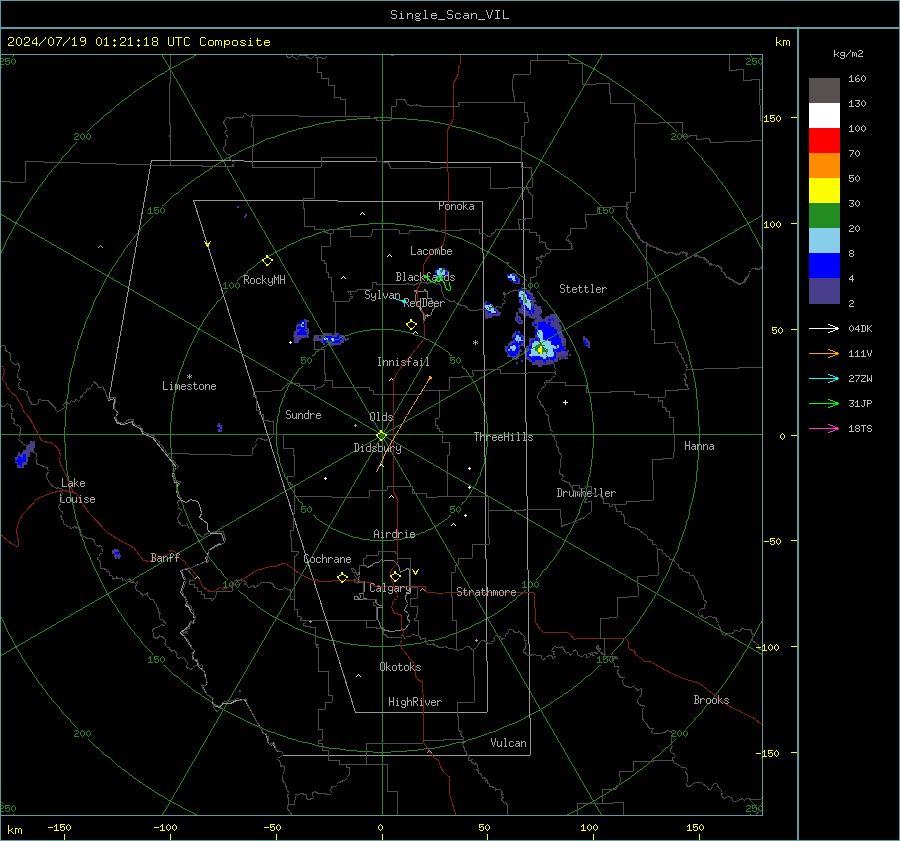Select the orange 50-70 legend swatch
900x841 pixels.
(x=824, y=165)
